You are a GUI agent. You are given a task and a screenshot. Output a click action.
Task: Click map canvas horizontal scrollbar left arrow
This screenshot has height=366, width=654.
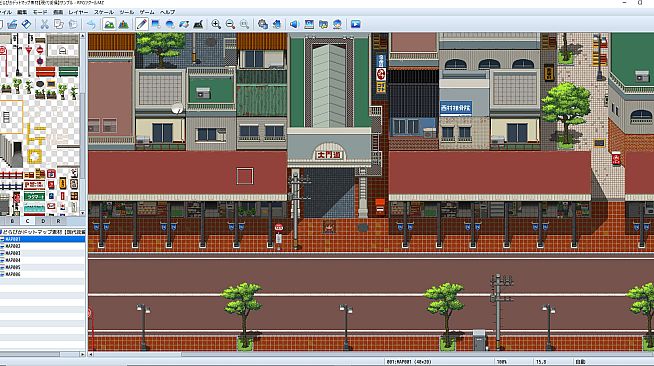click(x=91, y=354)
